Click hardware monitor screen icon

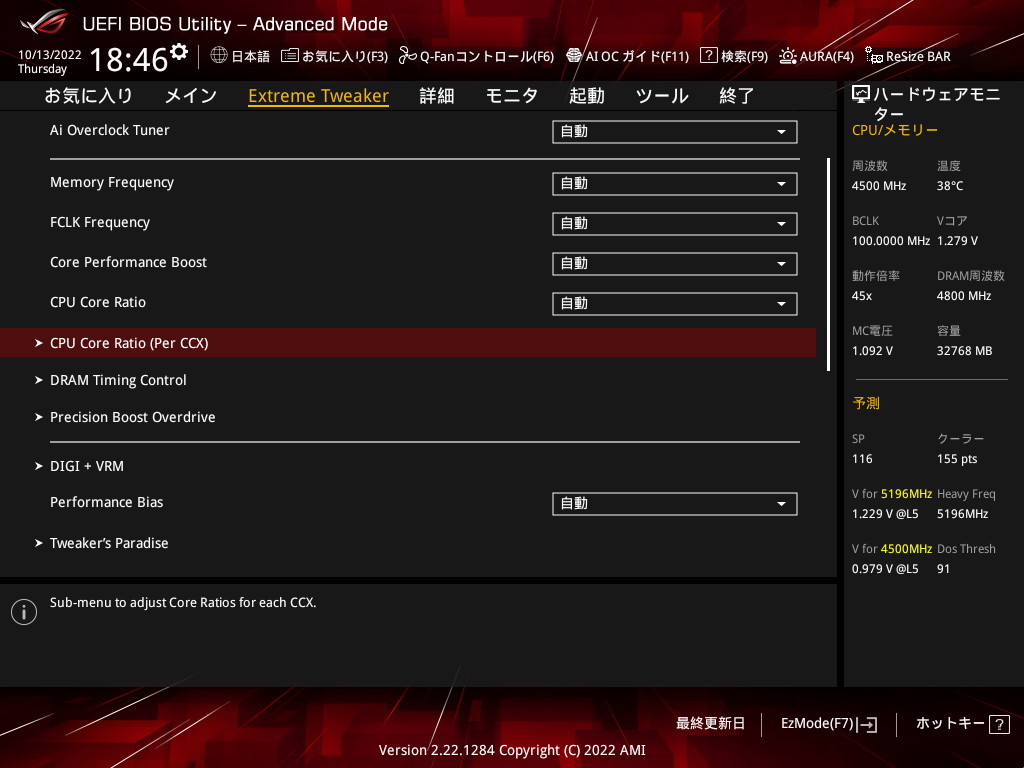(861, 95)
